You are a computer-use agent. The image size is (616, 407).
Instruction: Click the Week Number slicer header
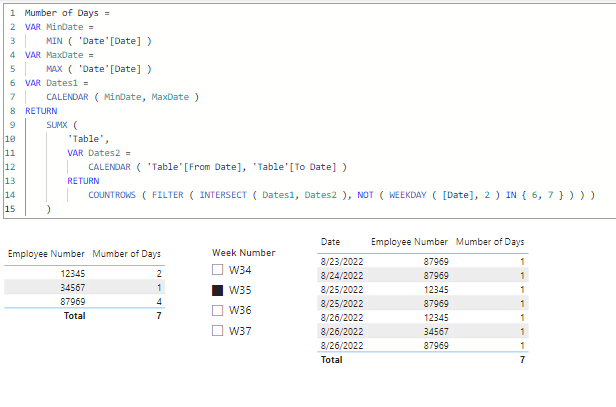pos(244,253)
